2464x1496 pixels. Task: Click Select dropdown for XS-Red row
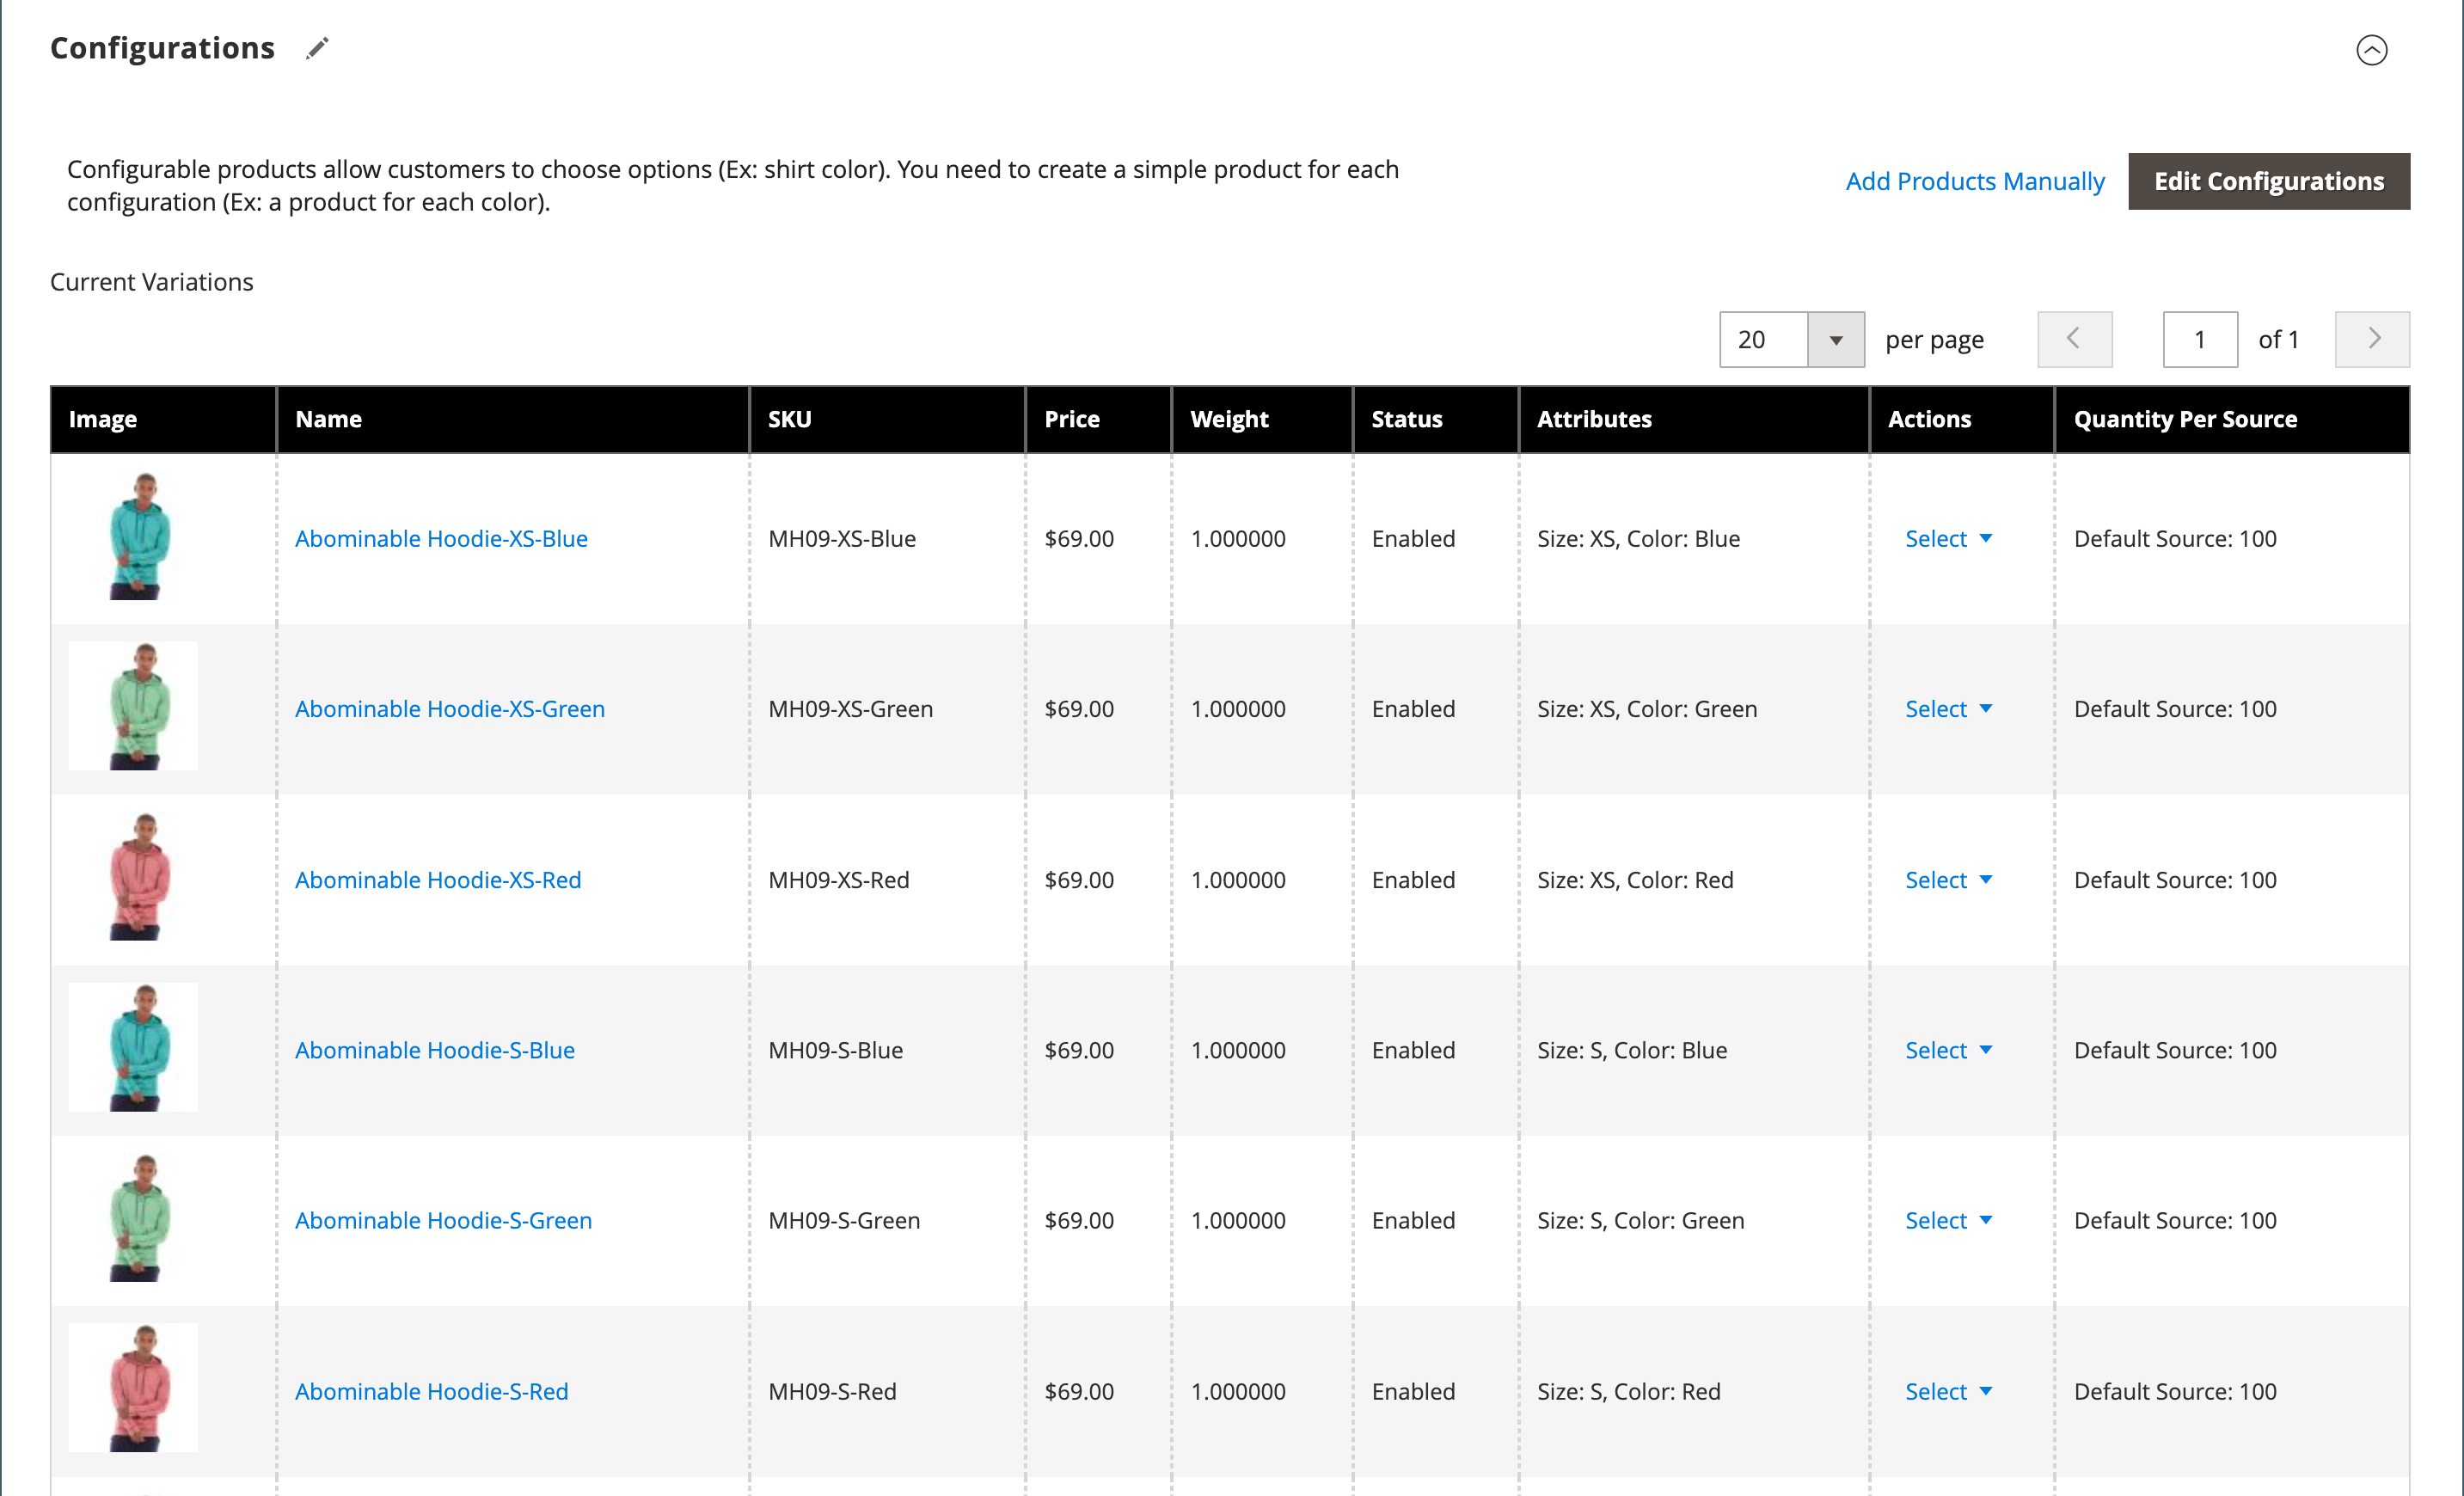1946,878
